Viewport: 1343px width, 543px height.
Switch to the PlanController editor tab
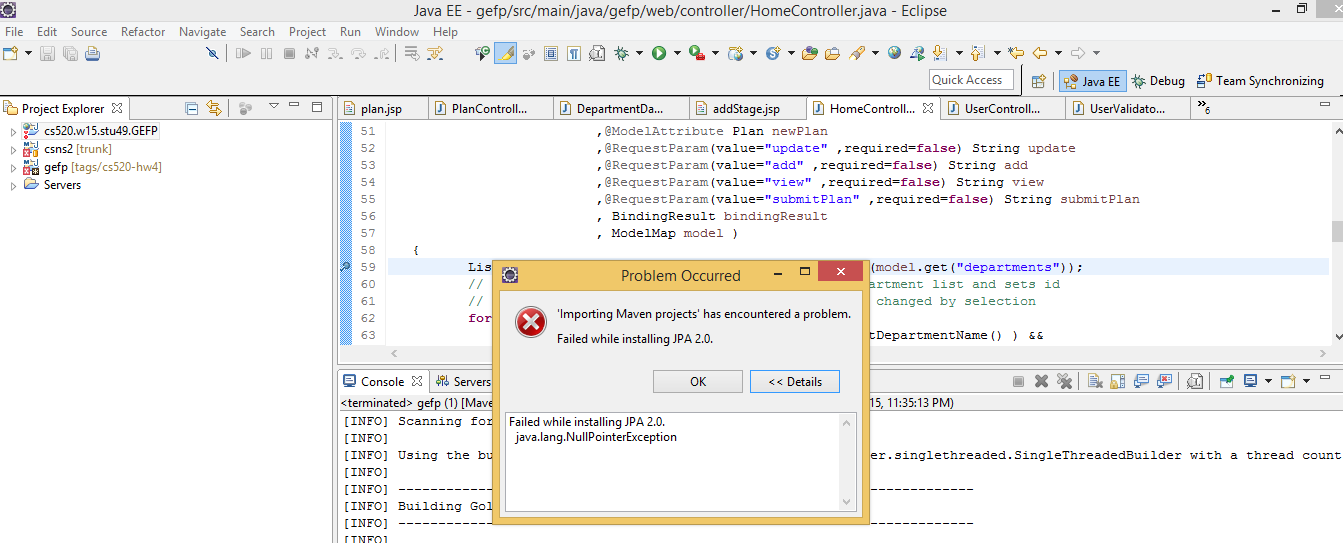(488, 109)
